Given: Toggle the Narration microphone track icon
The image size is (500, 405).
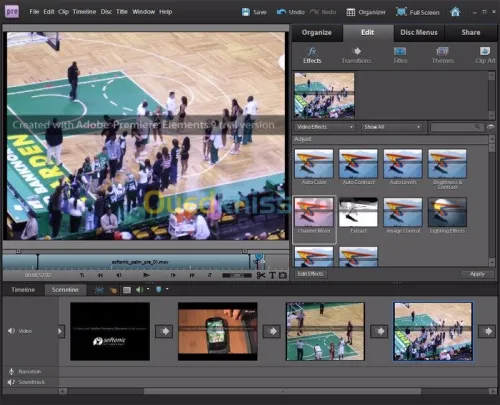Looking at the screenshot, I should point(11,371).
